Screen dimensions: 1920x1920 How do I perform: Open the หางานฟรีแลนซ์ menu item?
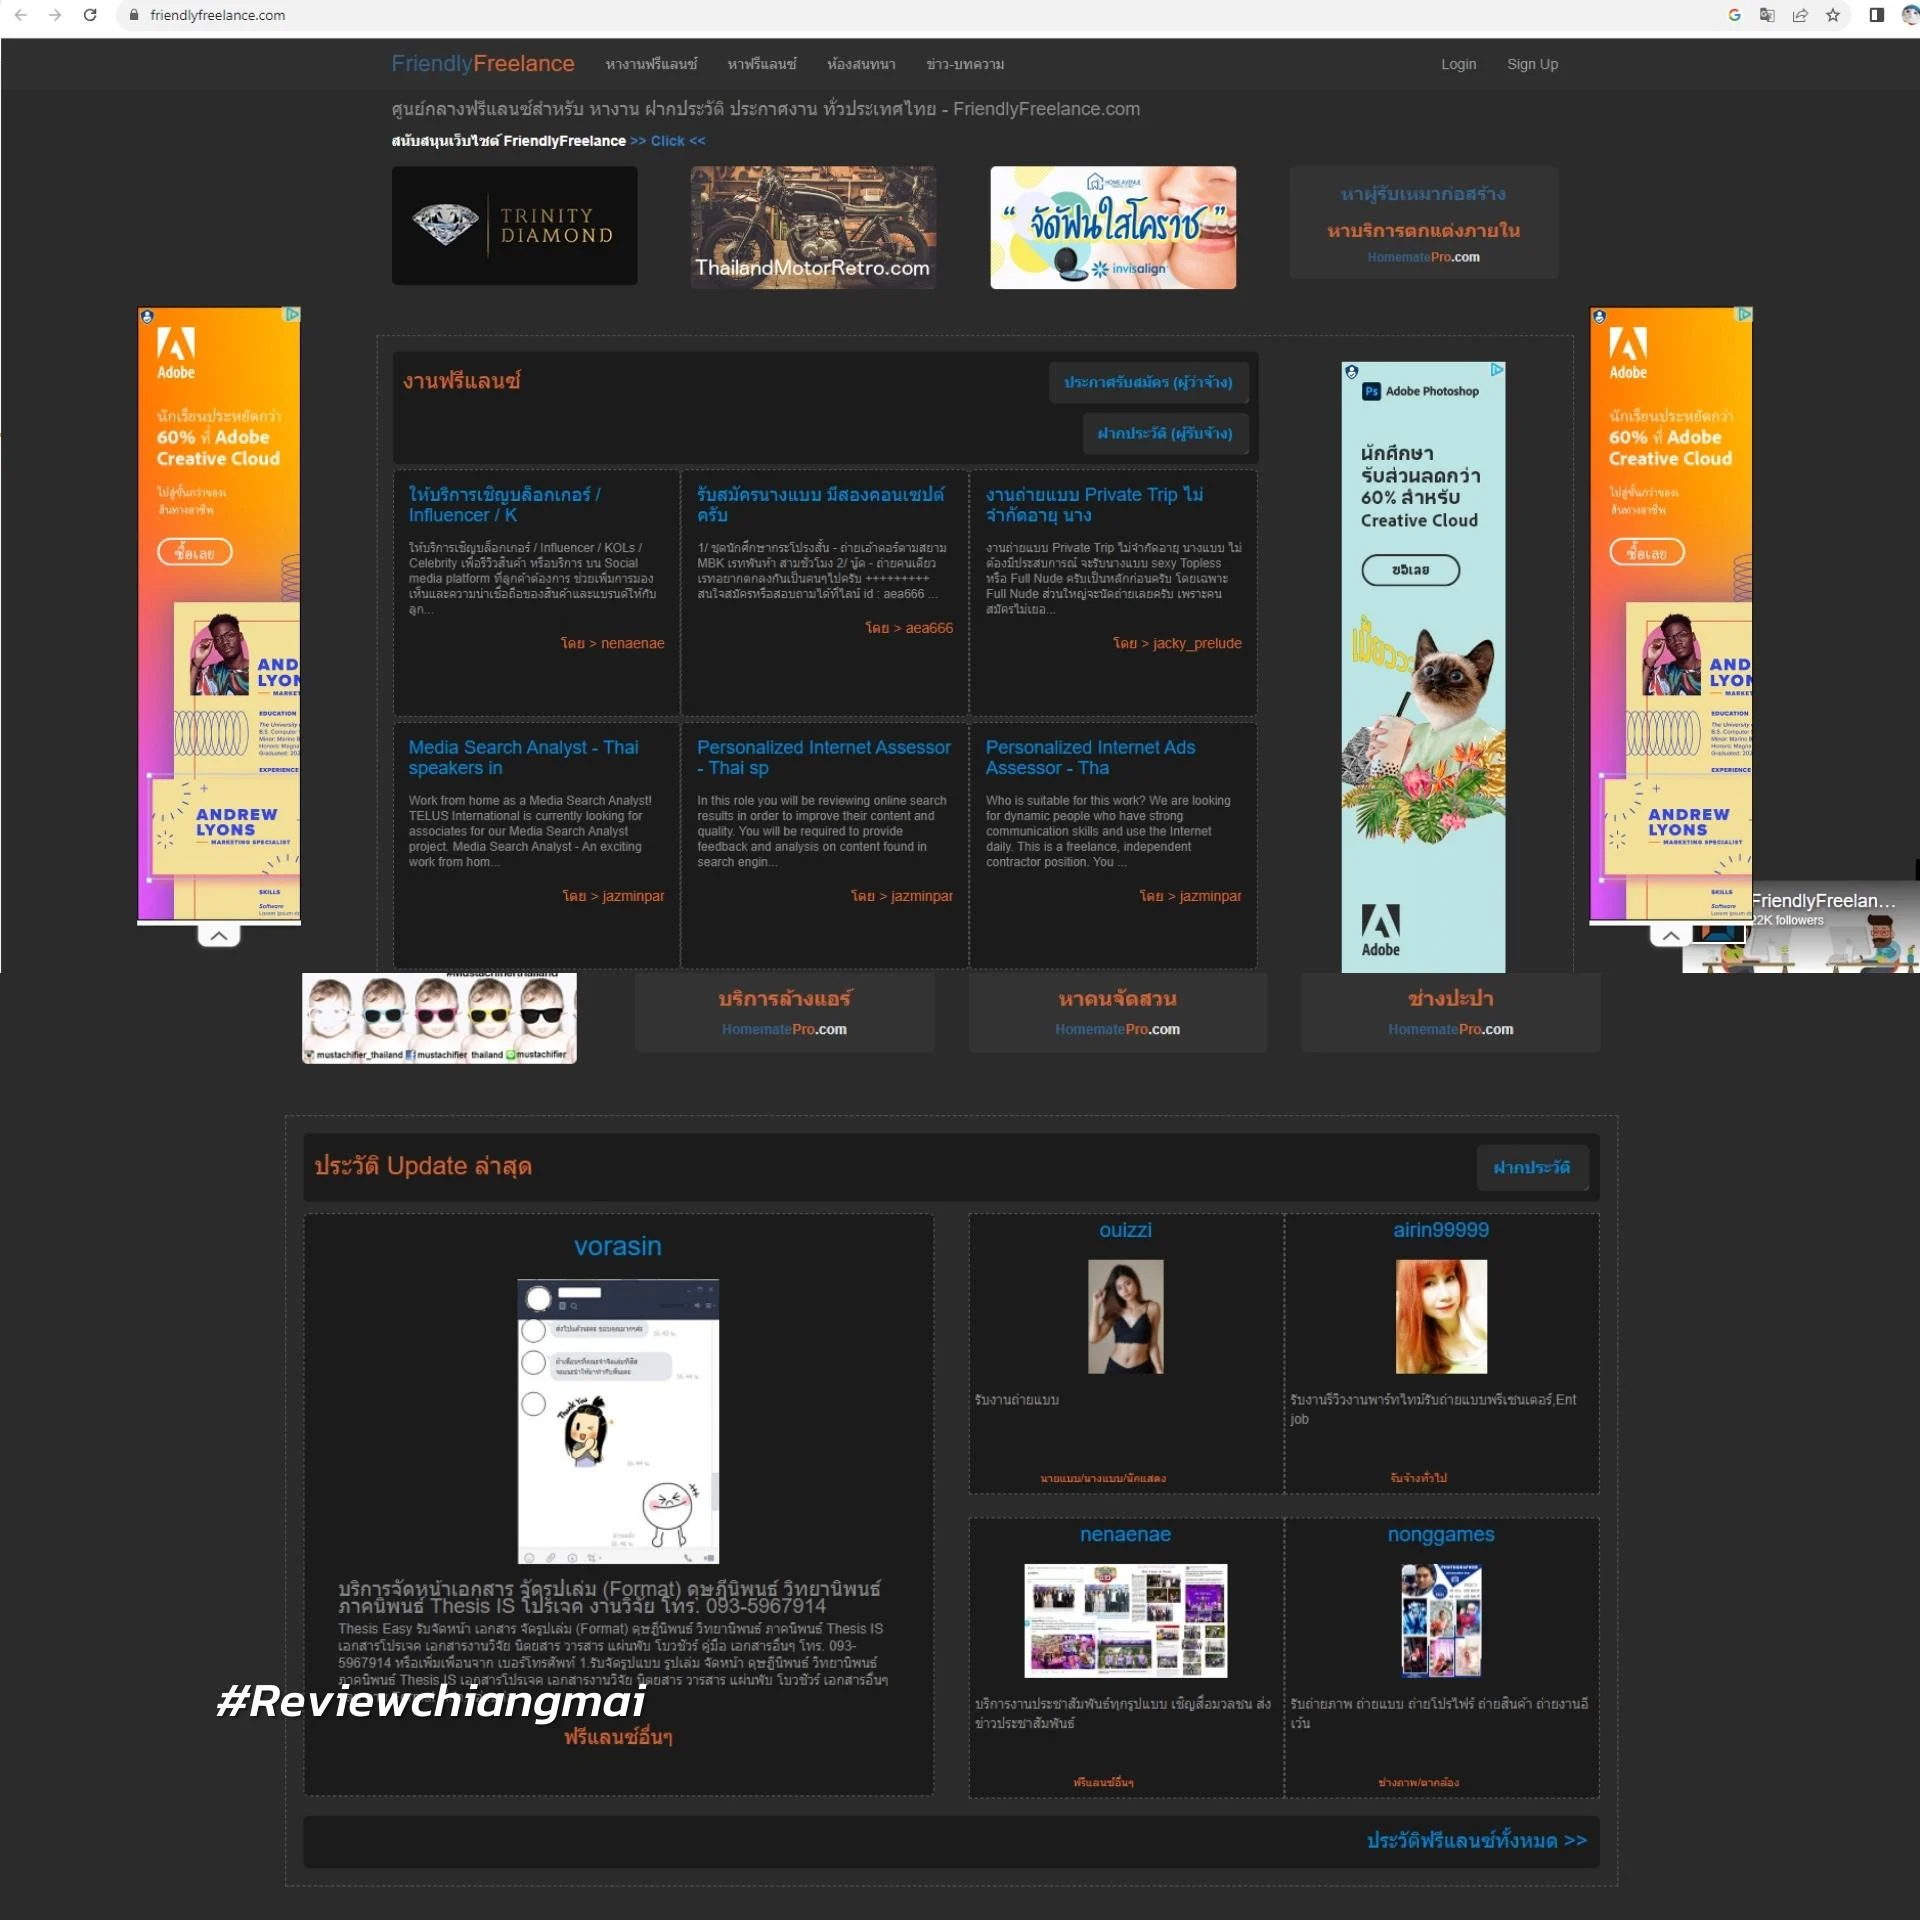coord(651,64)
